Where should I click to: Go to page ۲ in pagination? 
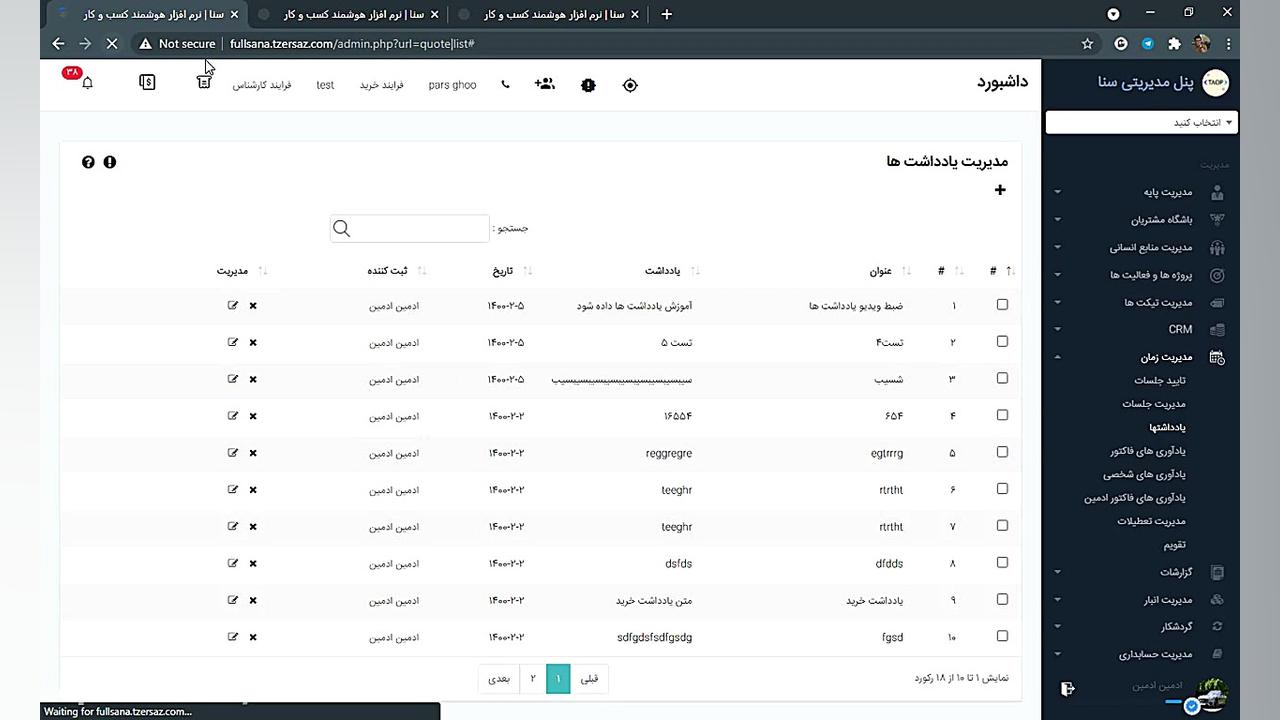coord(532,678)
